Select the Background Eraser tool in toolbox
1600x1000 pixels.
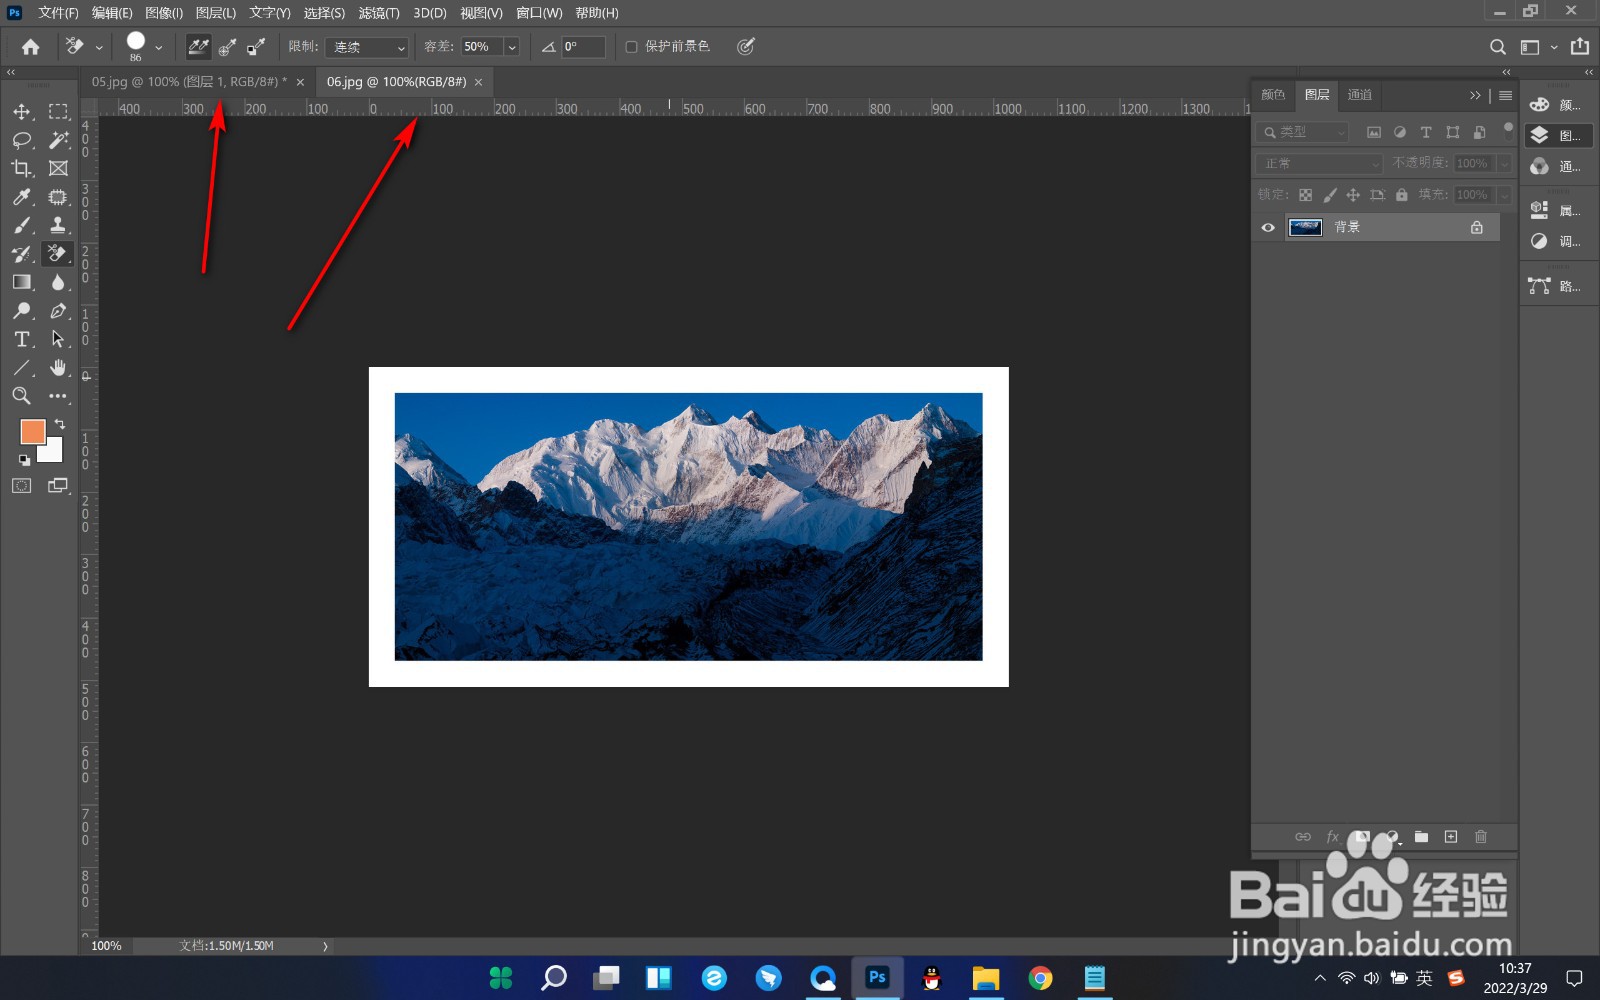[59, 254]
